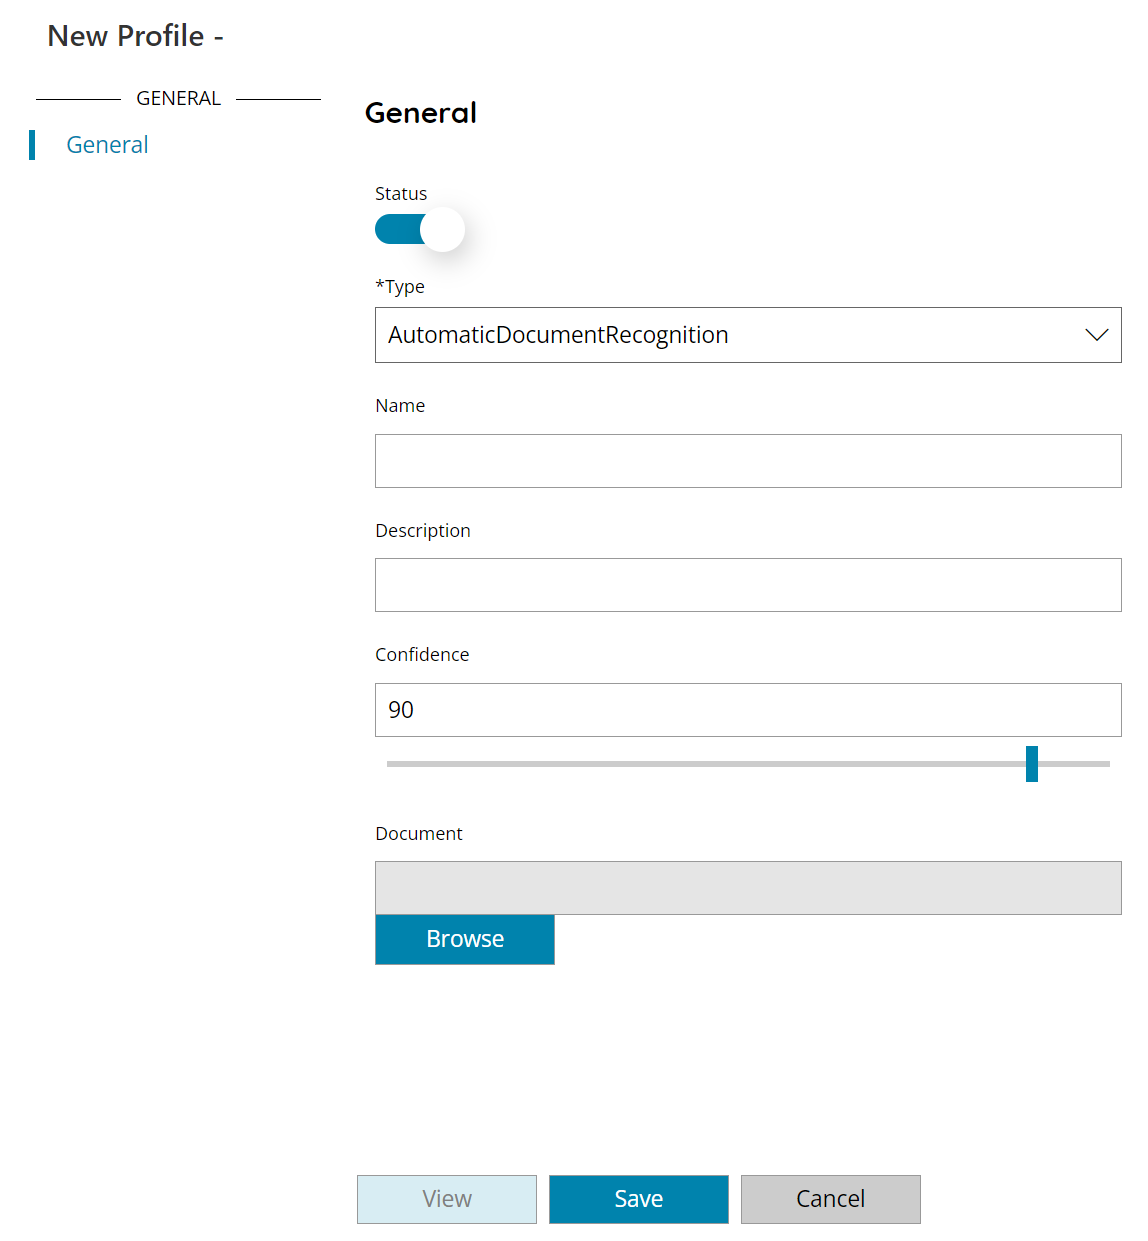Select General in the left sidebar
The height and width of the screenshot is (1241, 1148).
coord(107,144)
